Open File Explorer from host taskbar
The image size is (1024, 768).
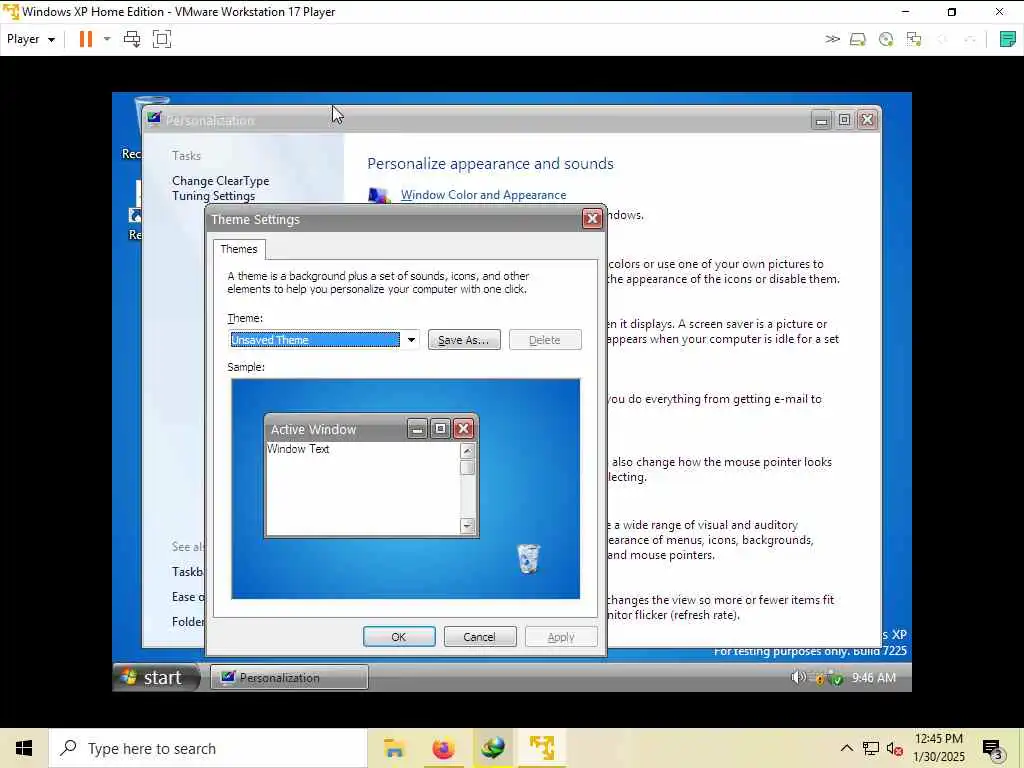[x=394, y=748]
